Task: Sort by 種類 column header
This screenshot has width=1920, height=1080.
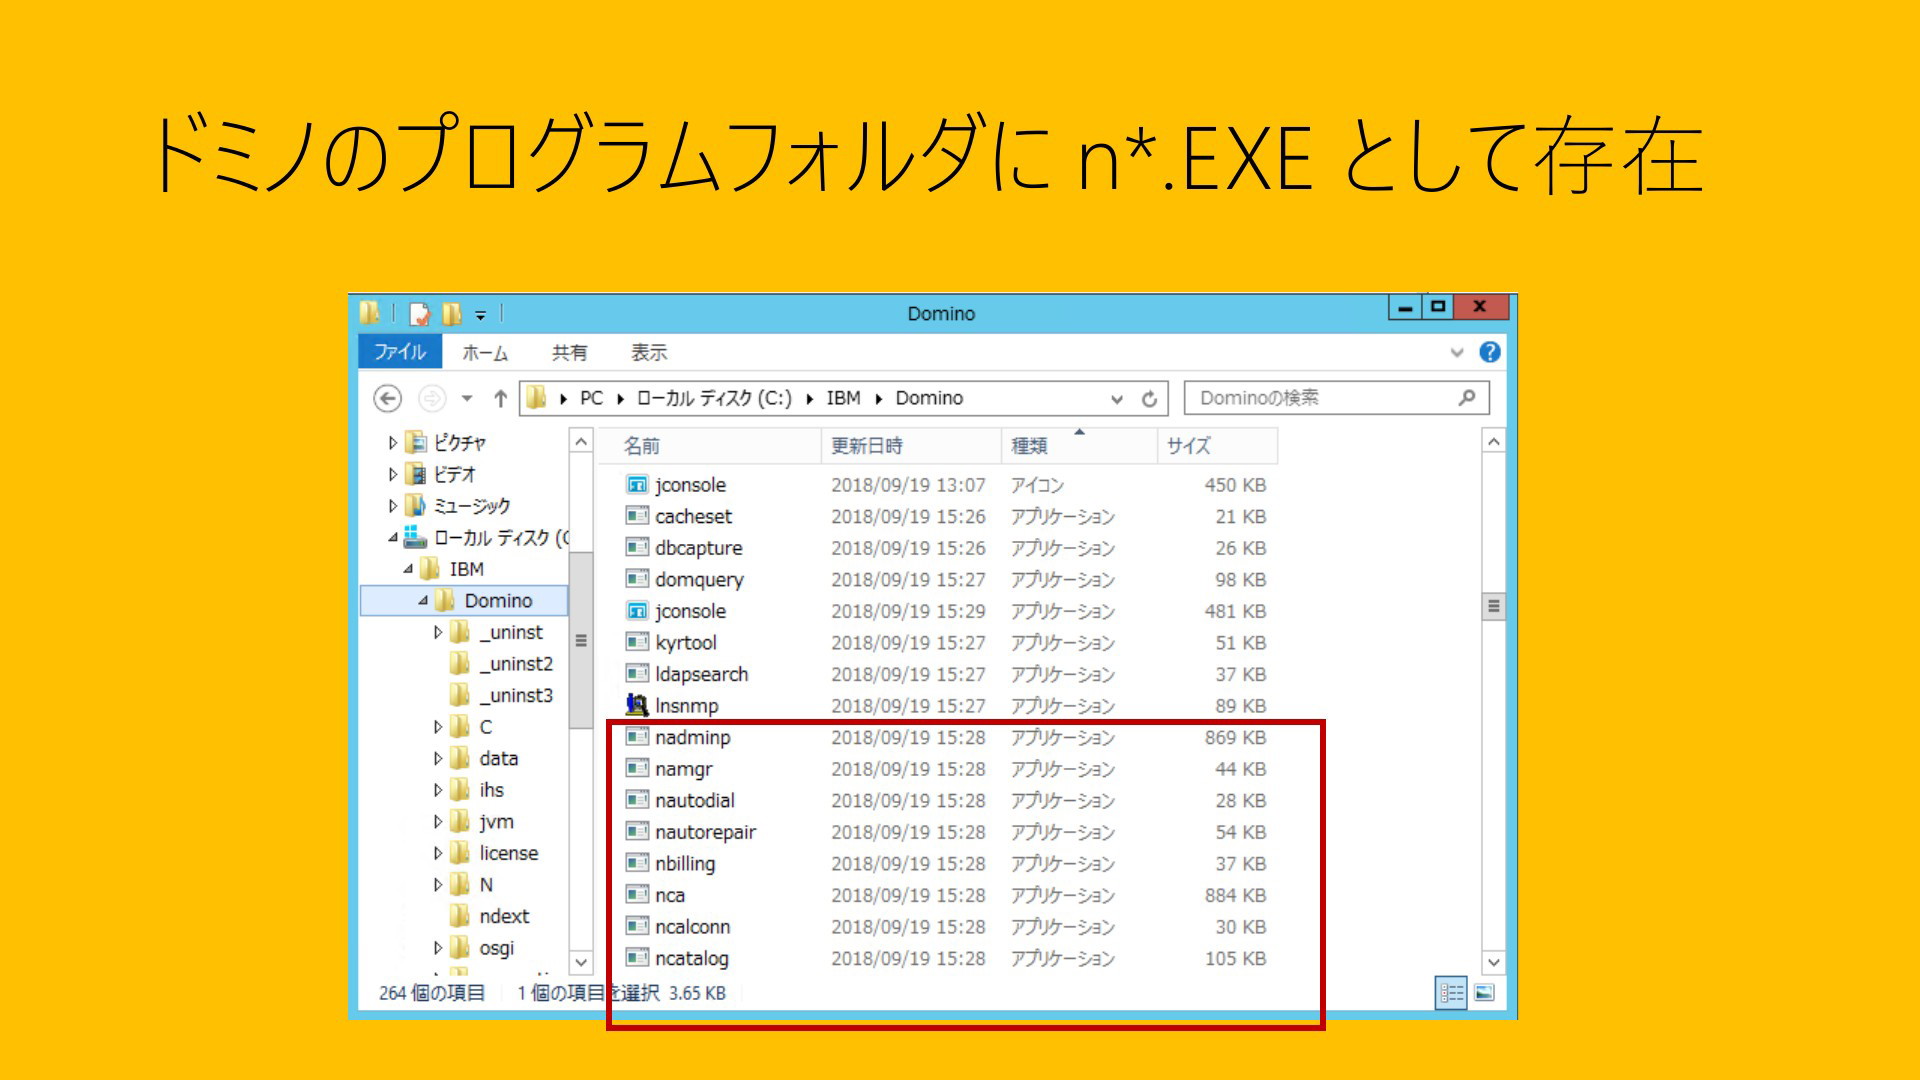Action: [1079, 446]
